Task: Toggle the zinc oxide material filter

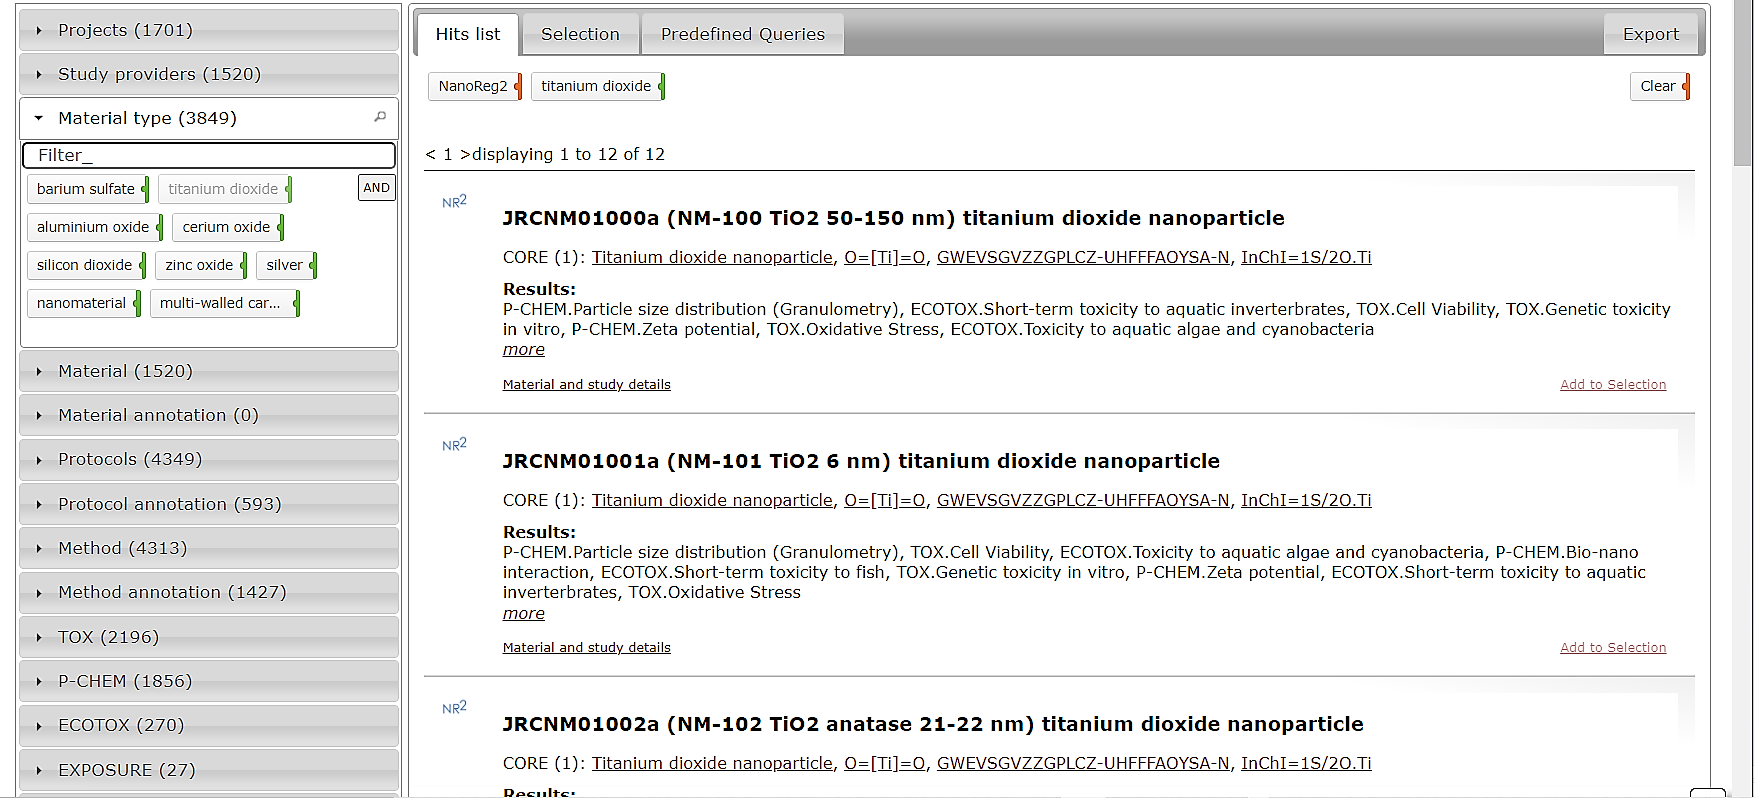Action: pos(198,265)
